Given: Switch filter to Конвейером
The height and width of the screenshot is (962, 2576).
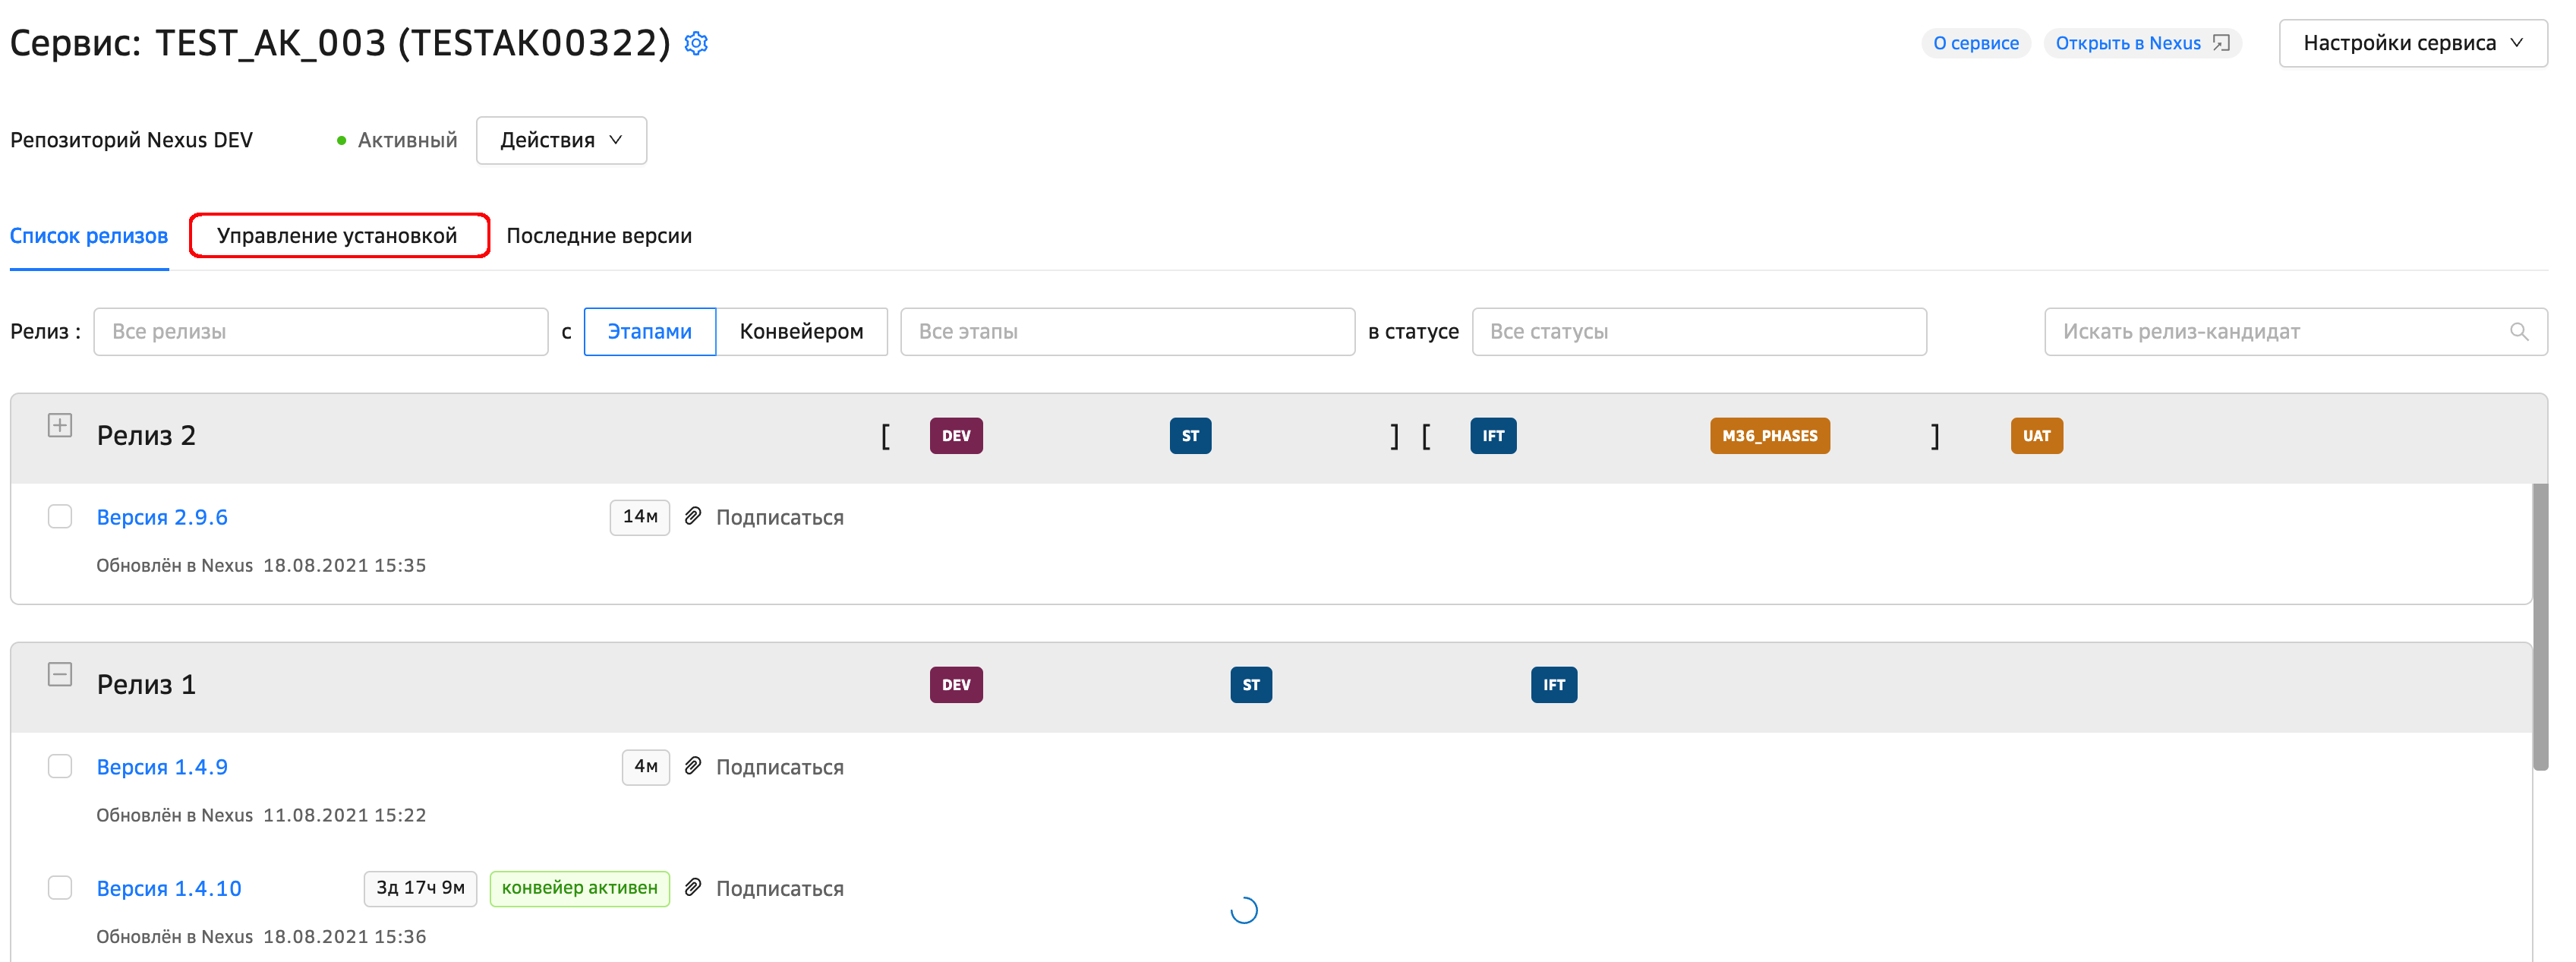Looking at the screenshot, I should (801, 332).
